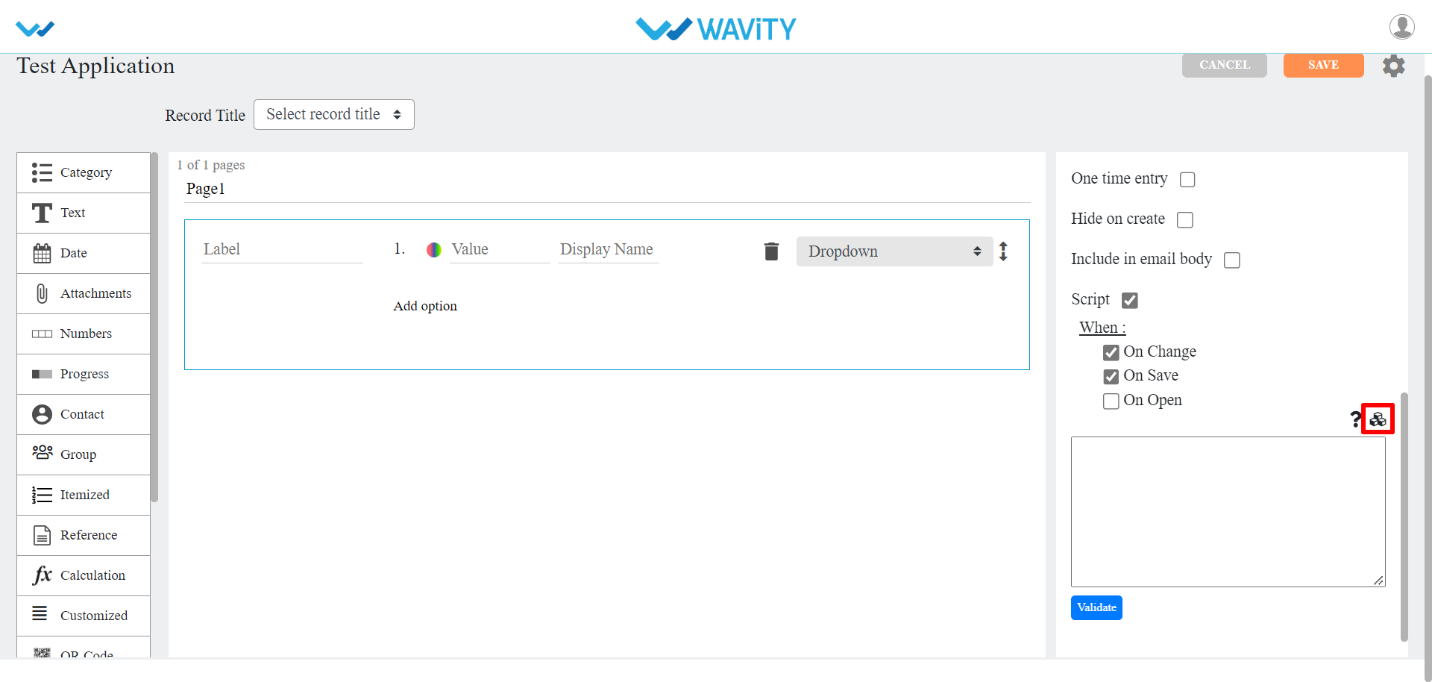Toggle Hide on create checkbox
This screenshot has height=682, width=1432.
[1185, 220]
